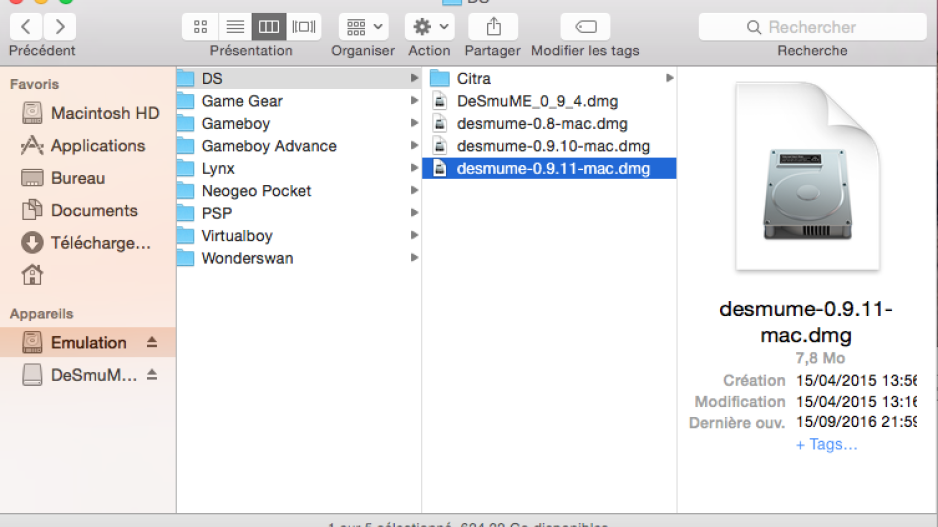The height and width of the screenshot is (527, 938).
Task: Click the Partager share button
Action: pos(494,27)
